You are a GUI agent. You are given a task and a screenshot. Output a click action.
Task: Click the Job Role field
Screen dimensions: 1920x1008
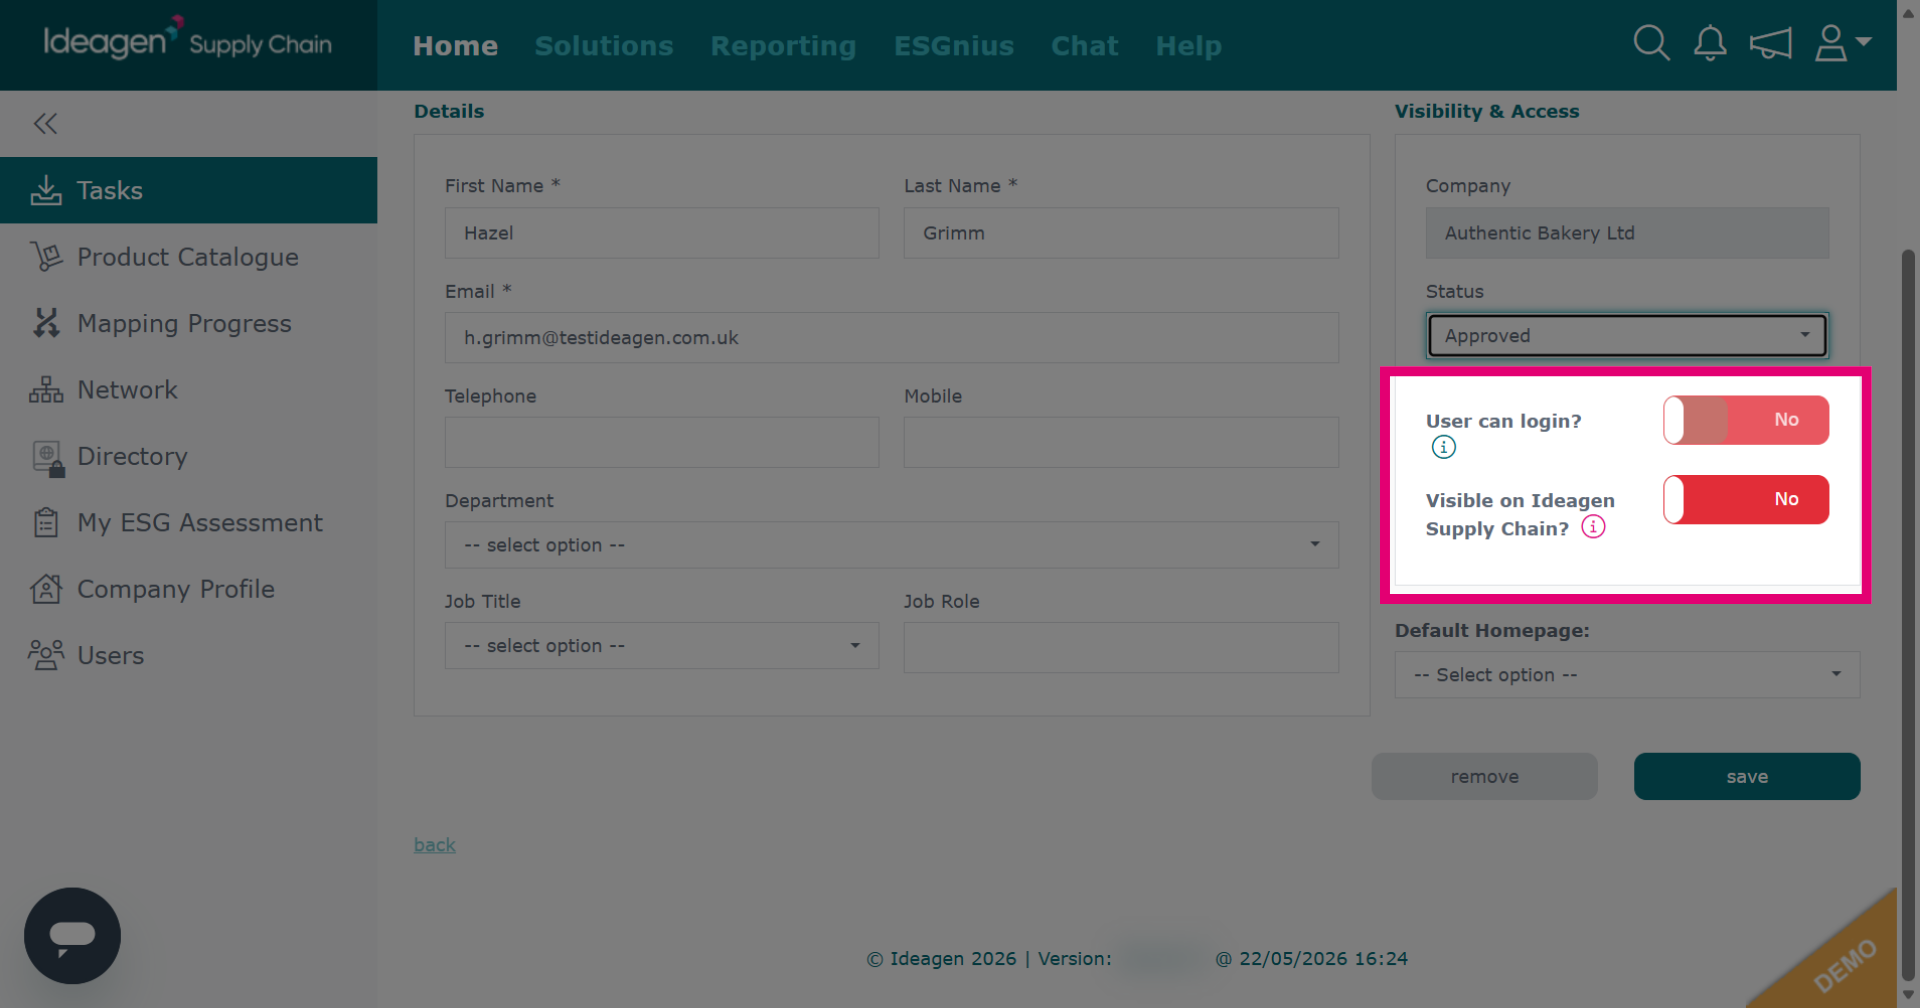1121,647
